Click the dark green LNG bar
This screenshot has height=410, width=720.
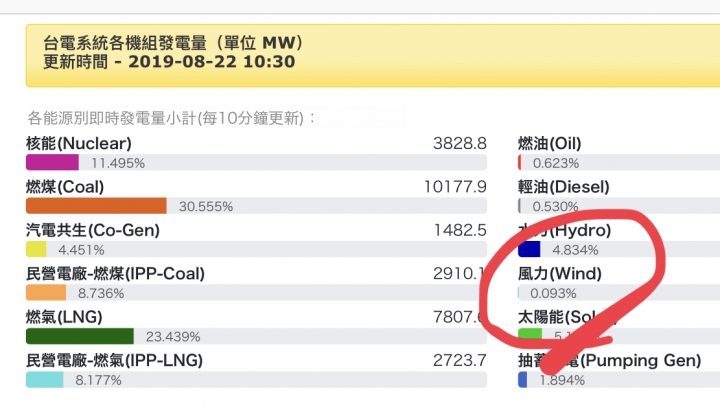[x=80, y=336]
